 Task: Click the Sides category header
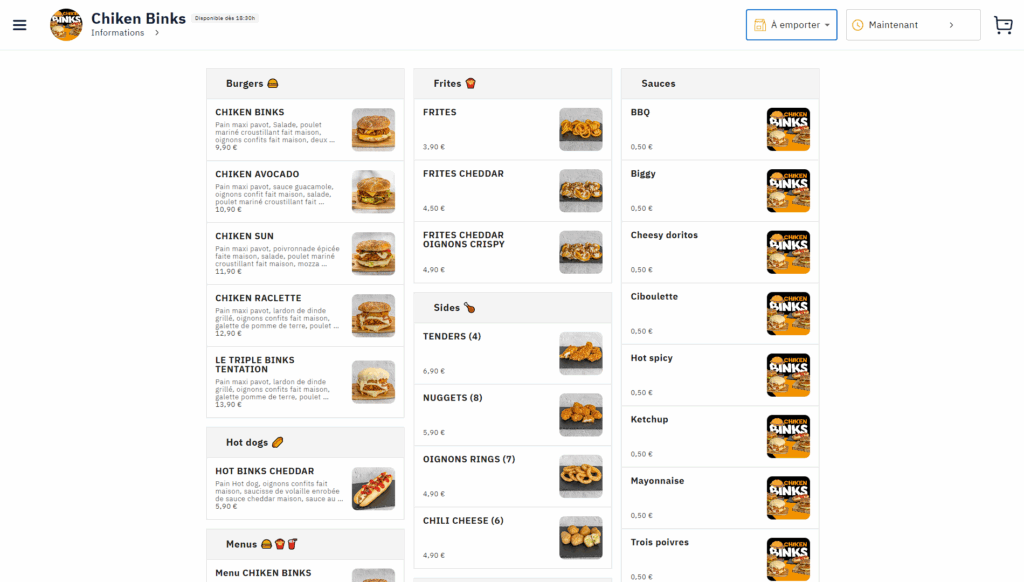513,308
